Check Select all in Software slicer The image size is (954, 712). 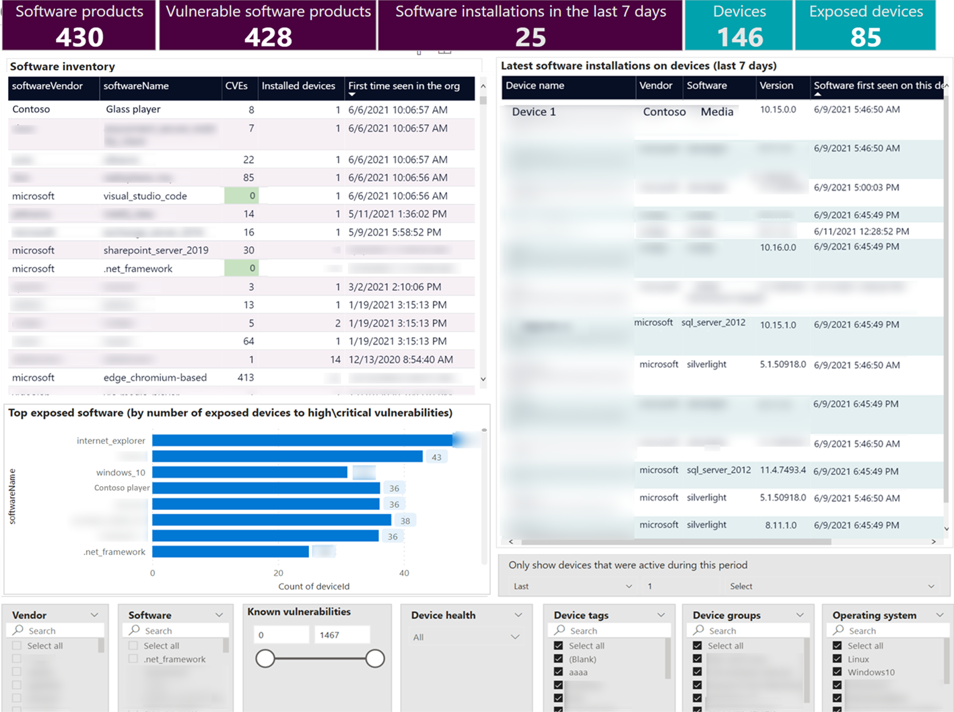(x=133, y=646)
